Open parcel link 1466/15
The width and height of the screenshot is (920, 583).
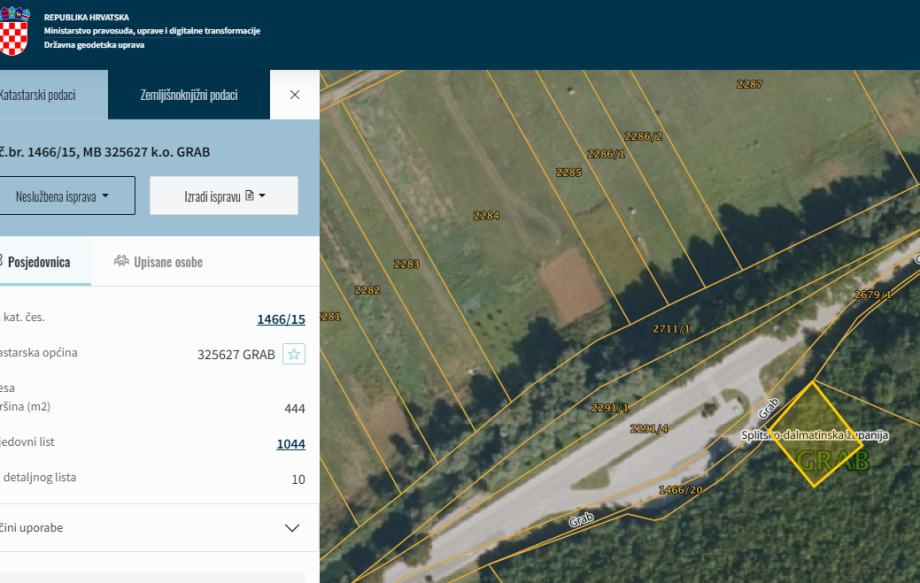[x=281, y=320]
